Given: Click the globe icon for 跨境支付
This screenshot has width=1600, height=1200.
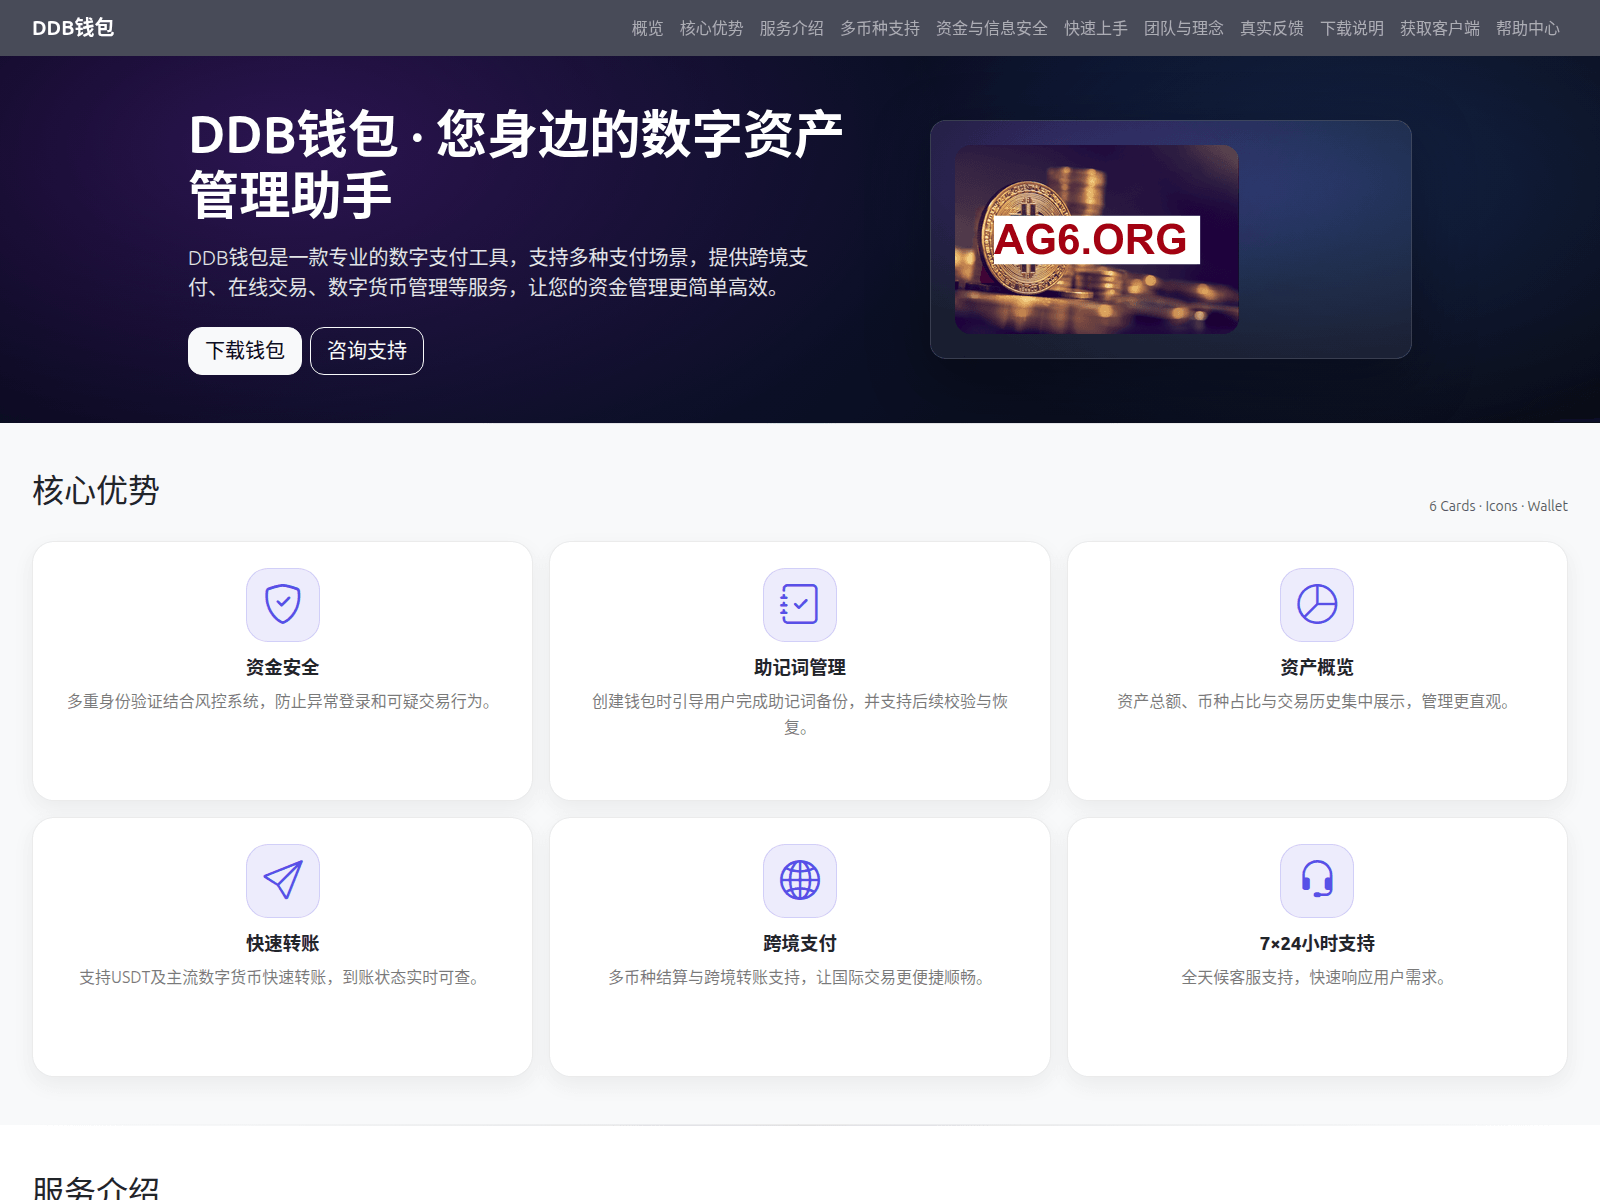Looking at the screenshot, I should pyautogui.click(x=800, y=881).
